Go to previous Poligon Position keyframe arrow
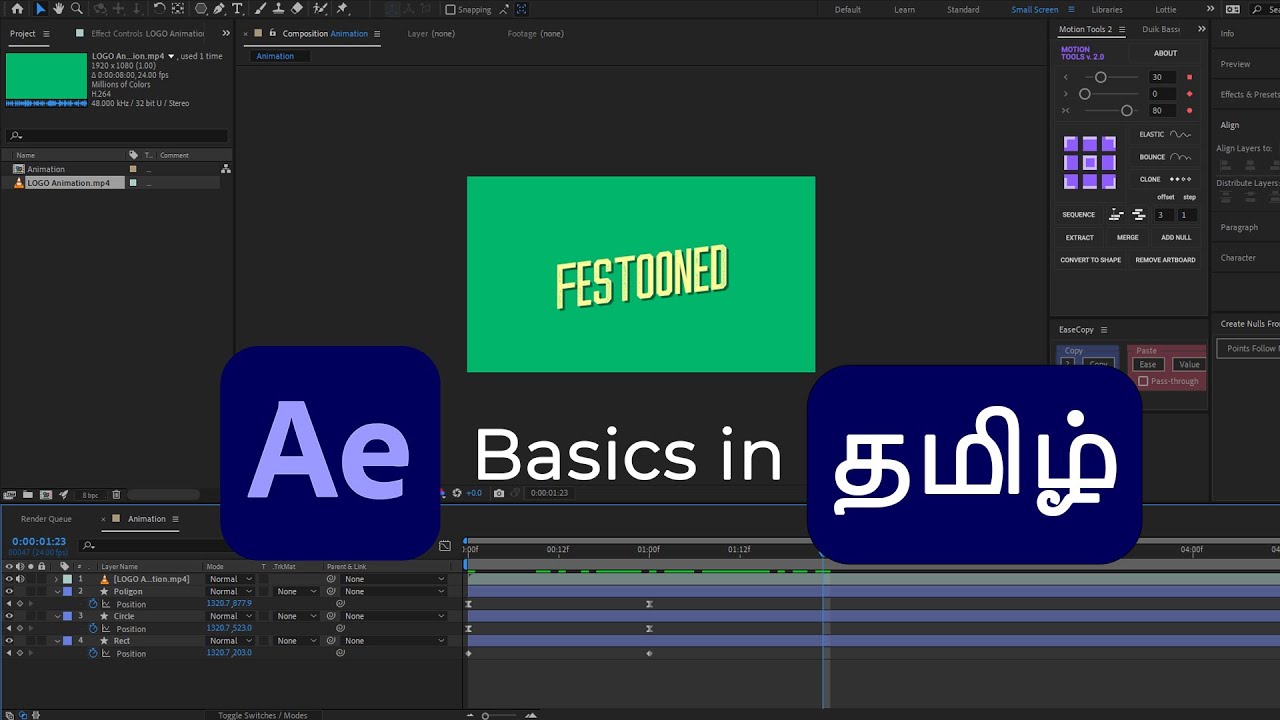 [9, 604]
